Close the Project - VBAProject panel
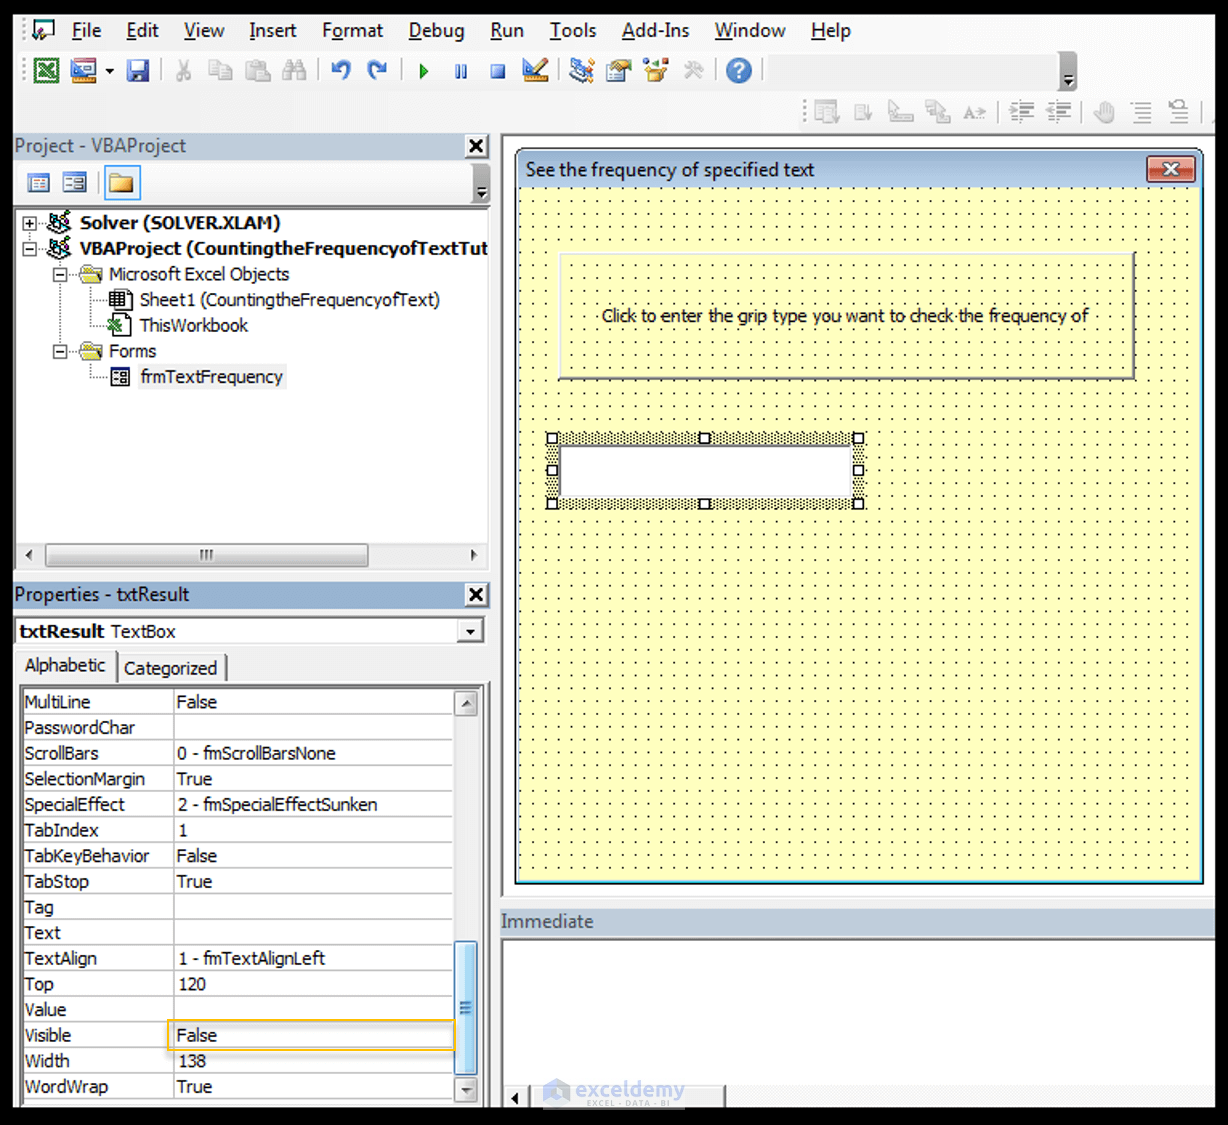Viewport: 1228px width, 1125px height. [x=477, y=146]
